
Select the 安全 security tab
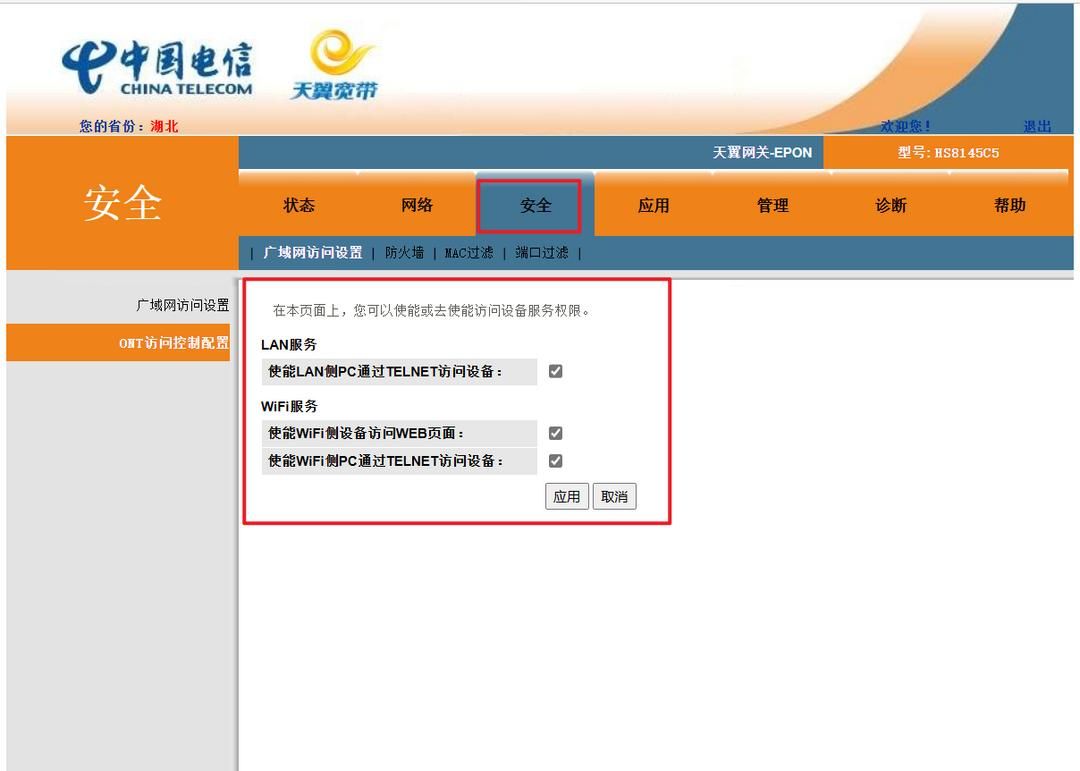[x=535, y=205]
